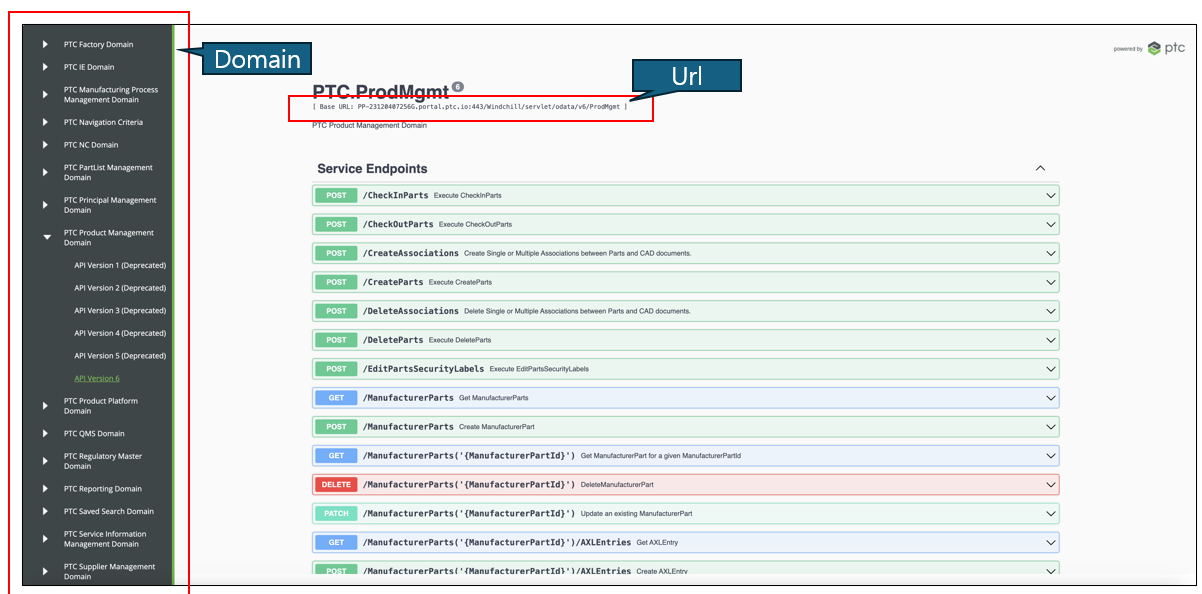
Task: Click the /CreateParts endpoint path
Action: click(393, 282)
